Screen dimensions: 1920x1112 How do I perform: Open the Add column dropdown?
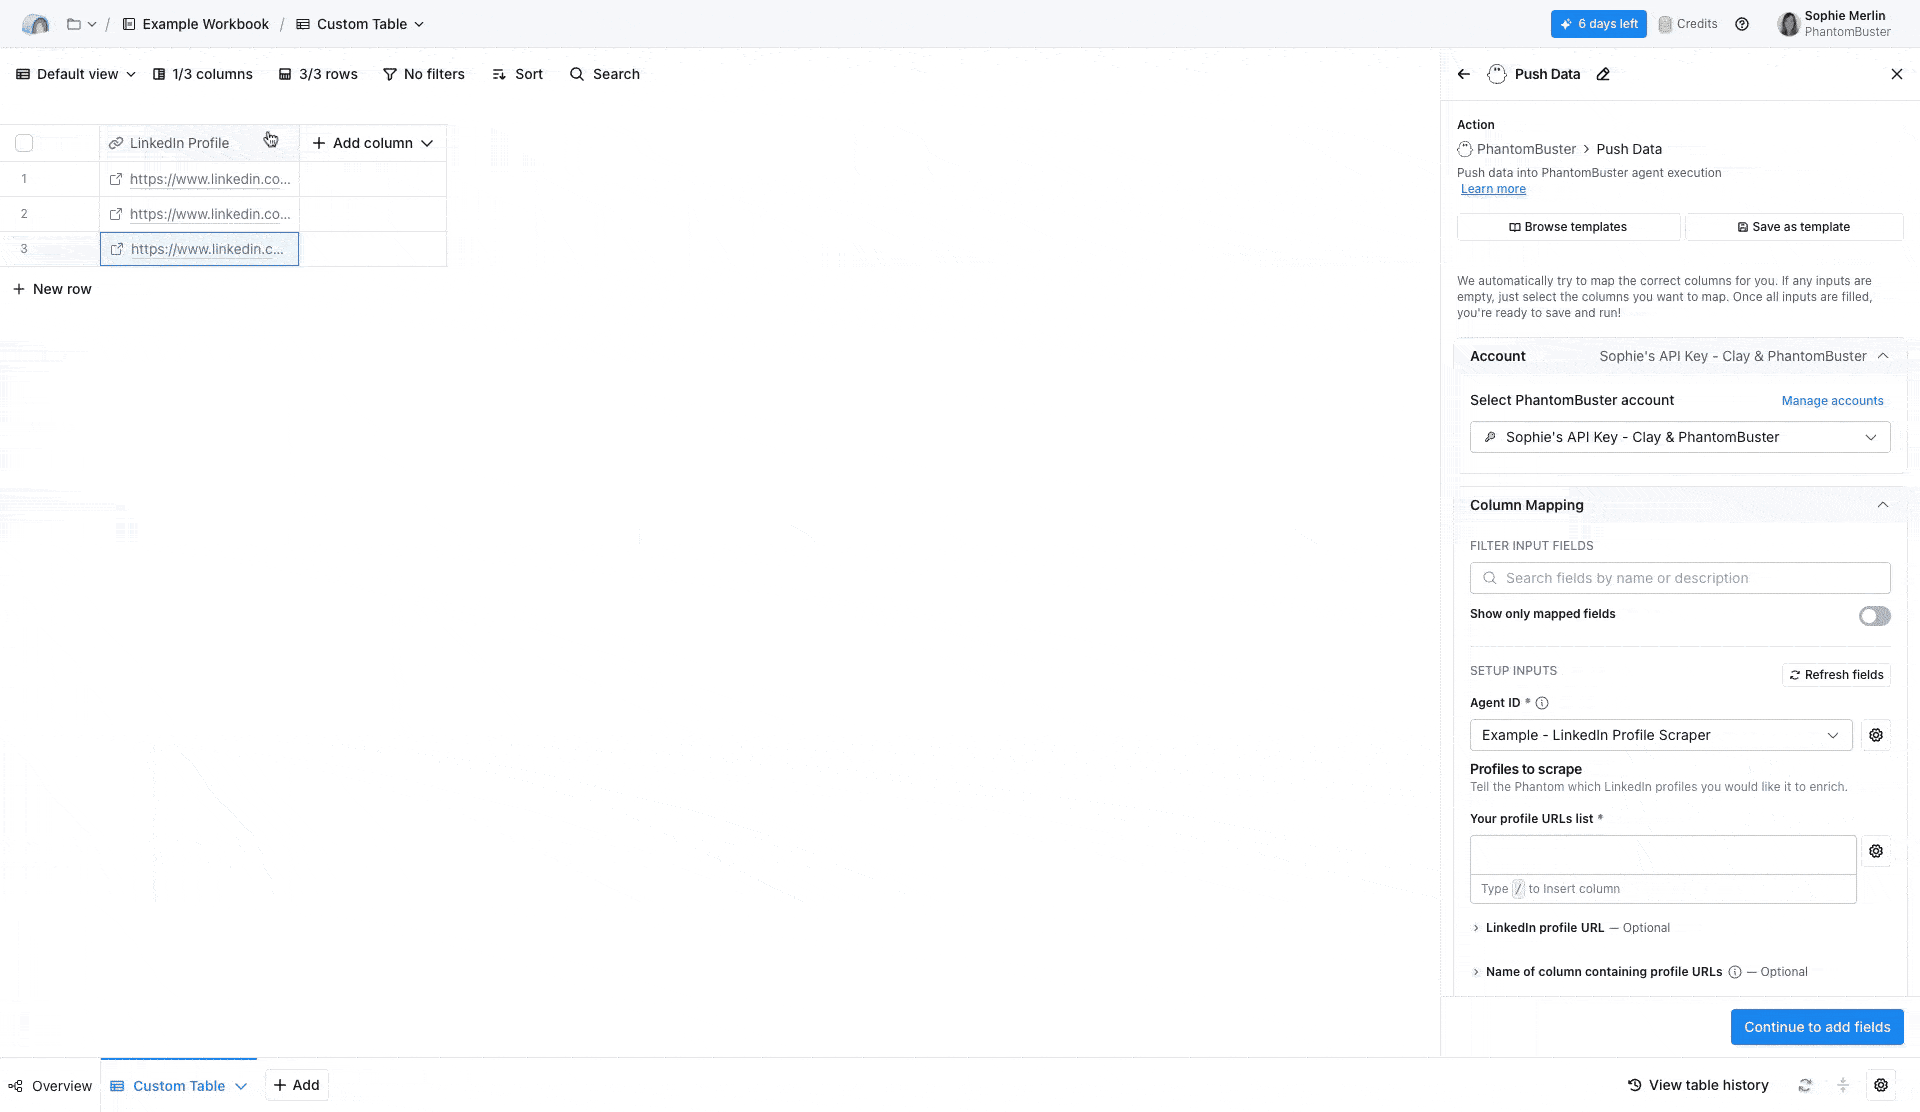pyautogui.click(x=373, y=143)
